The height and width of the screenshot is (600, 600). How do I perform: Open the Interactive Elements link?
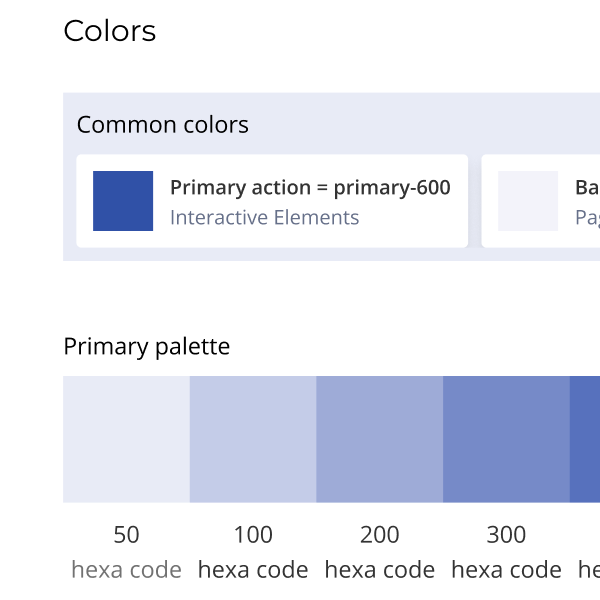pyautogui.click(x=264, y=218)
